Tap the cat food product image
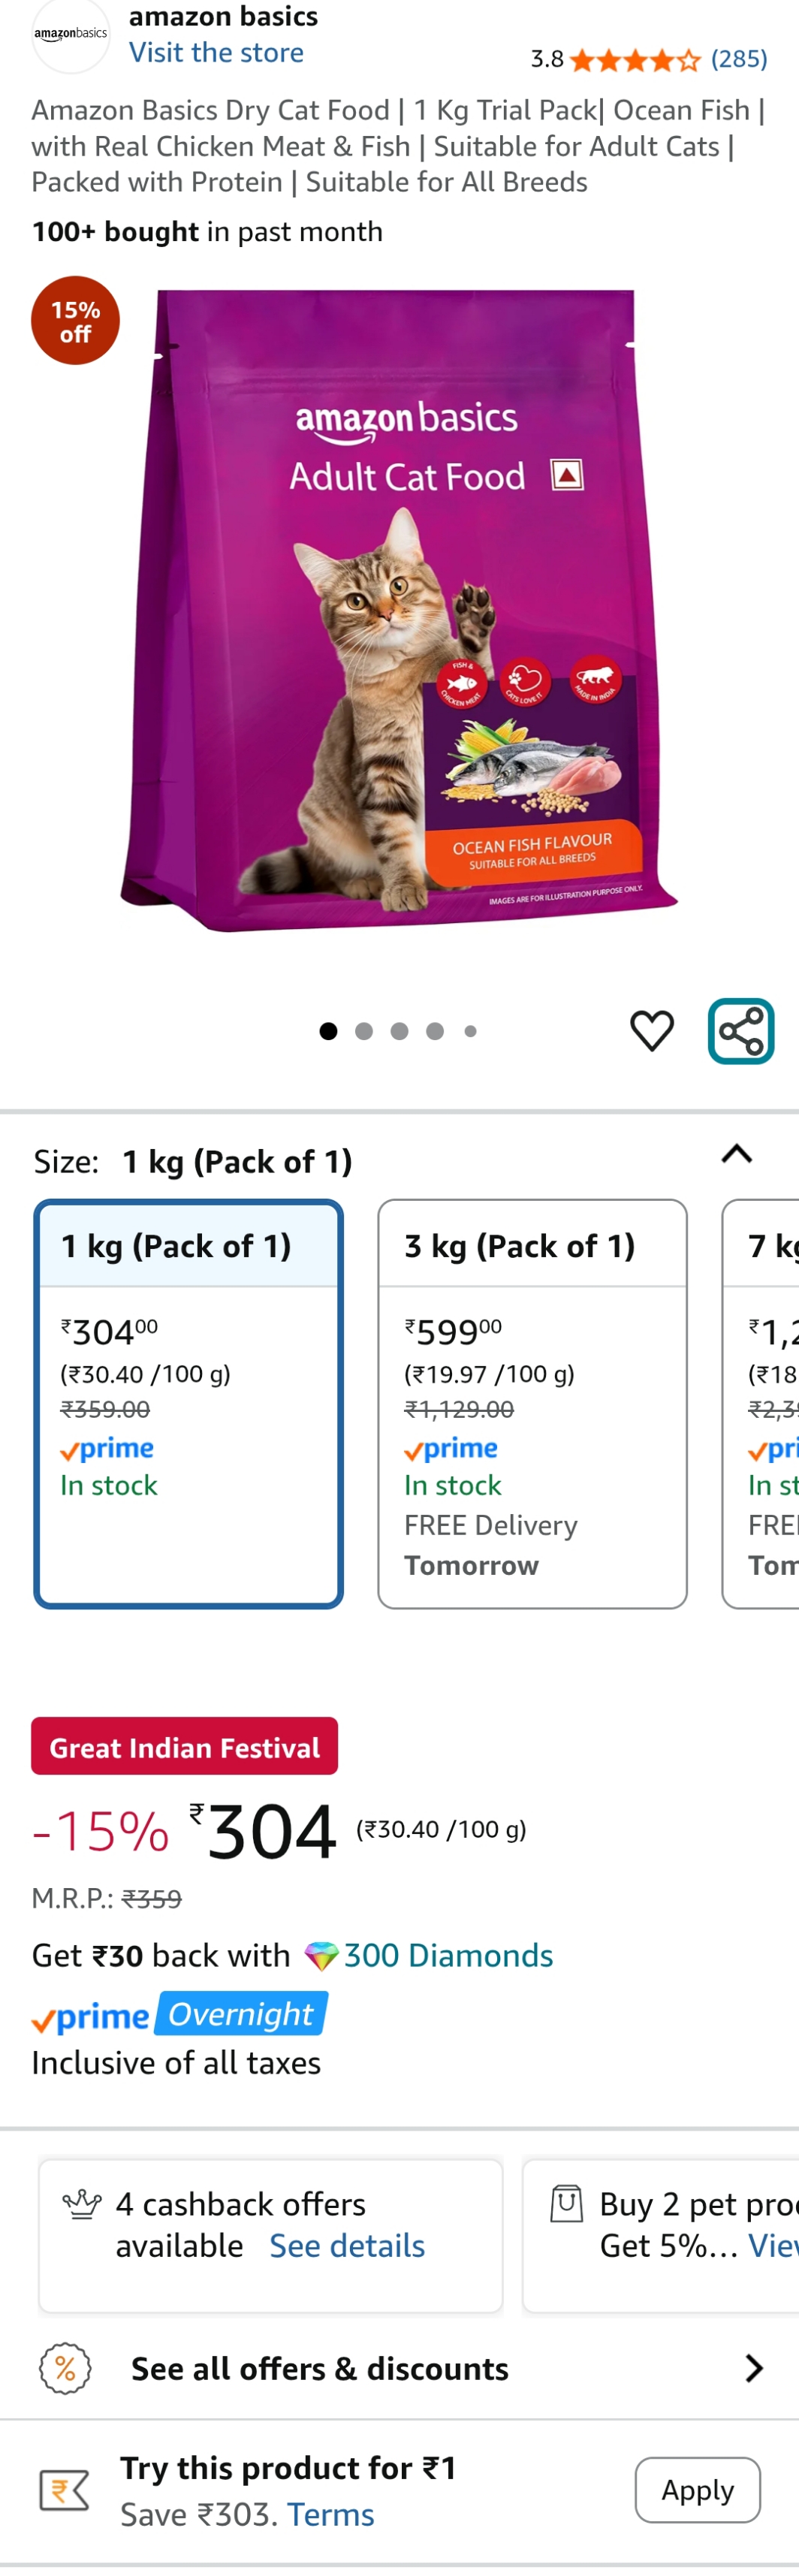The height and width of the screenshot is (2576, 799). coord(400,610)
